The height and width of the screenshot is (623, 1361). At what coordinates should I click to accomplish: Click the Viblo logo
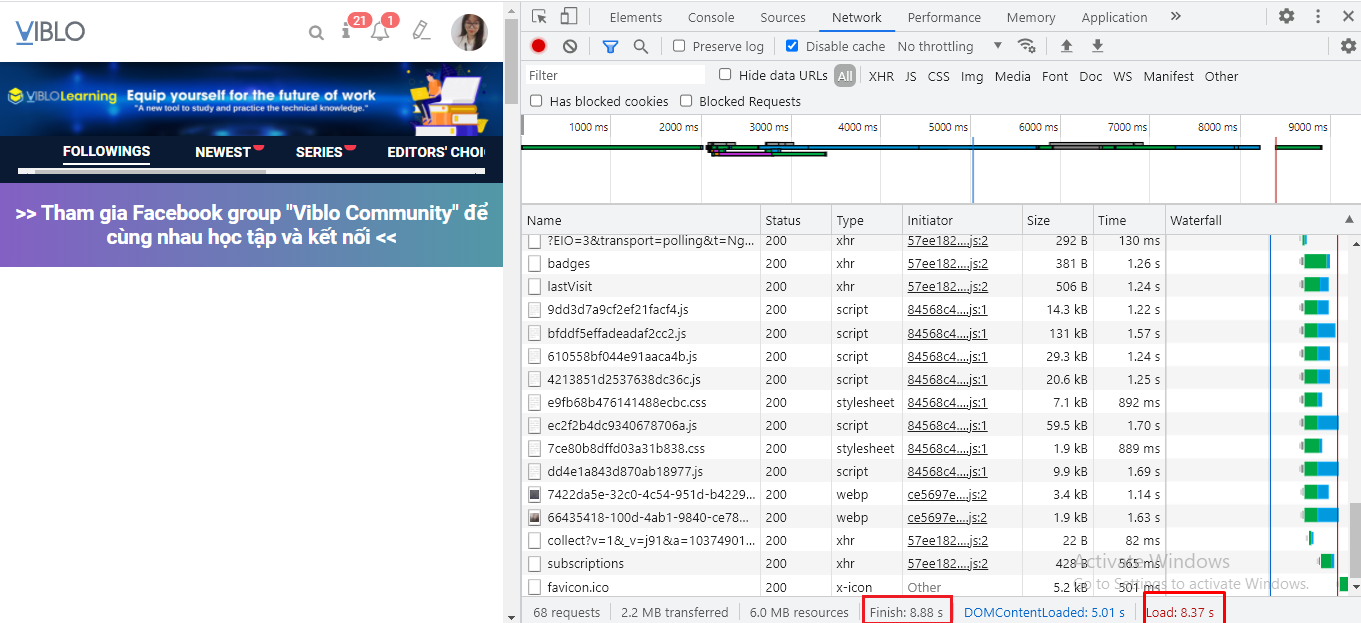50,32
